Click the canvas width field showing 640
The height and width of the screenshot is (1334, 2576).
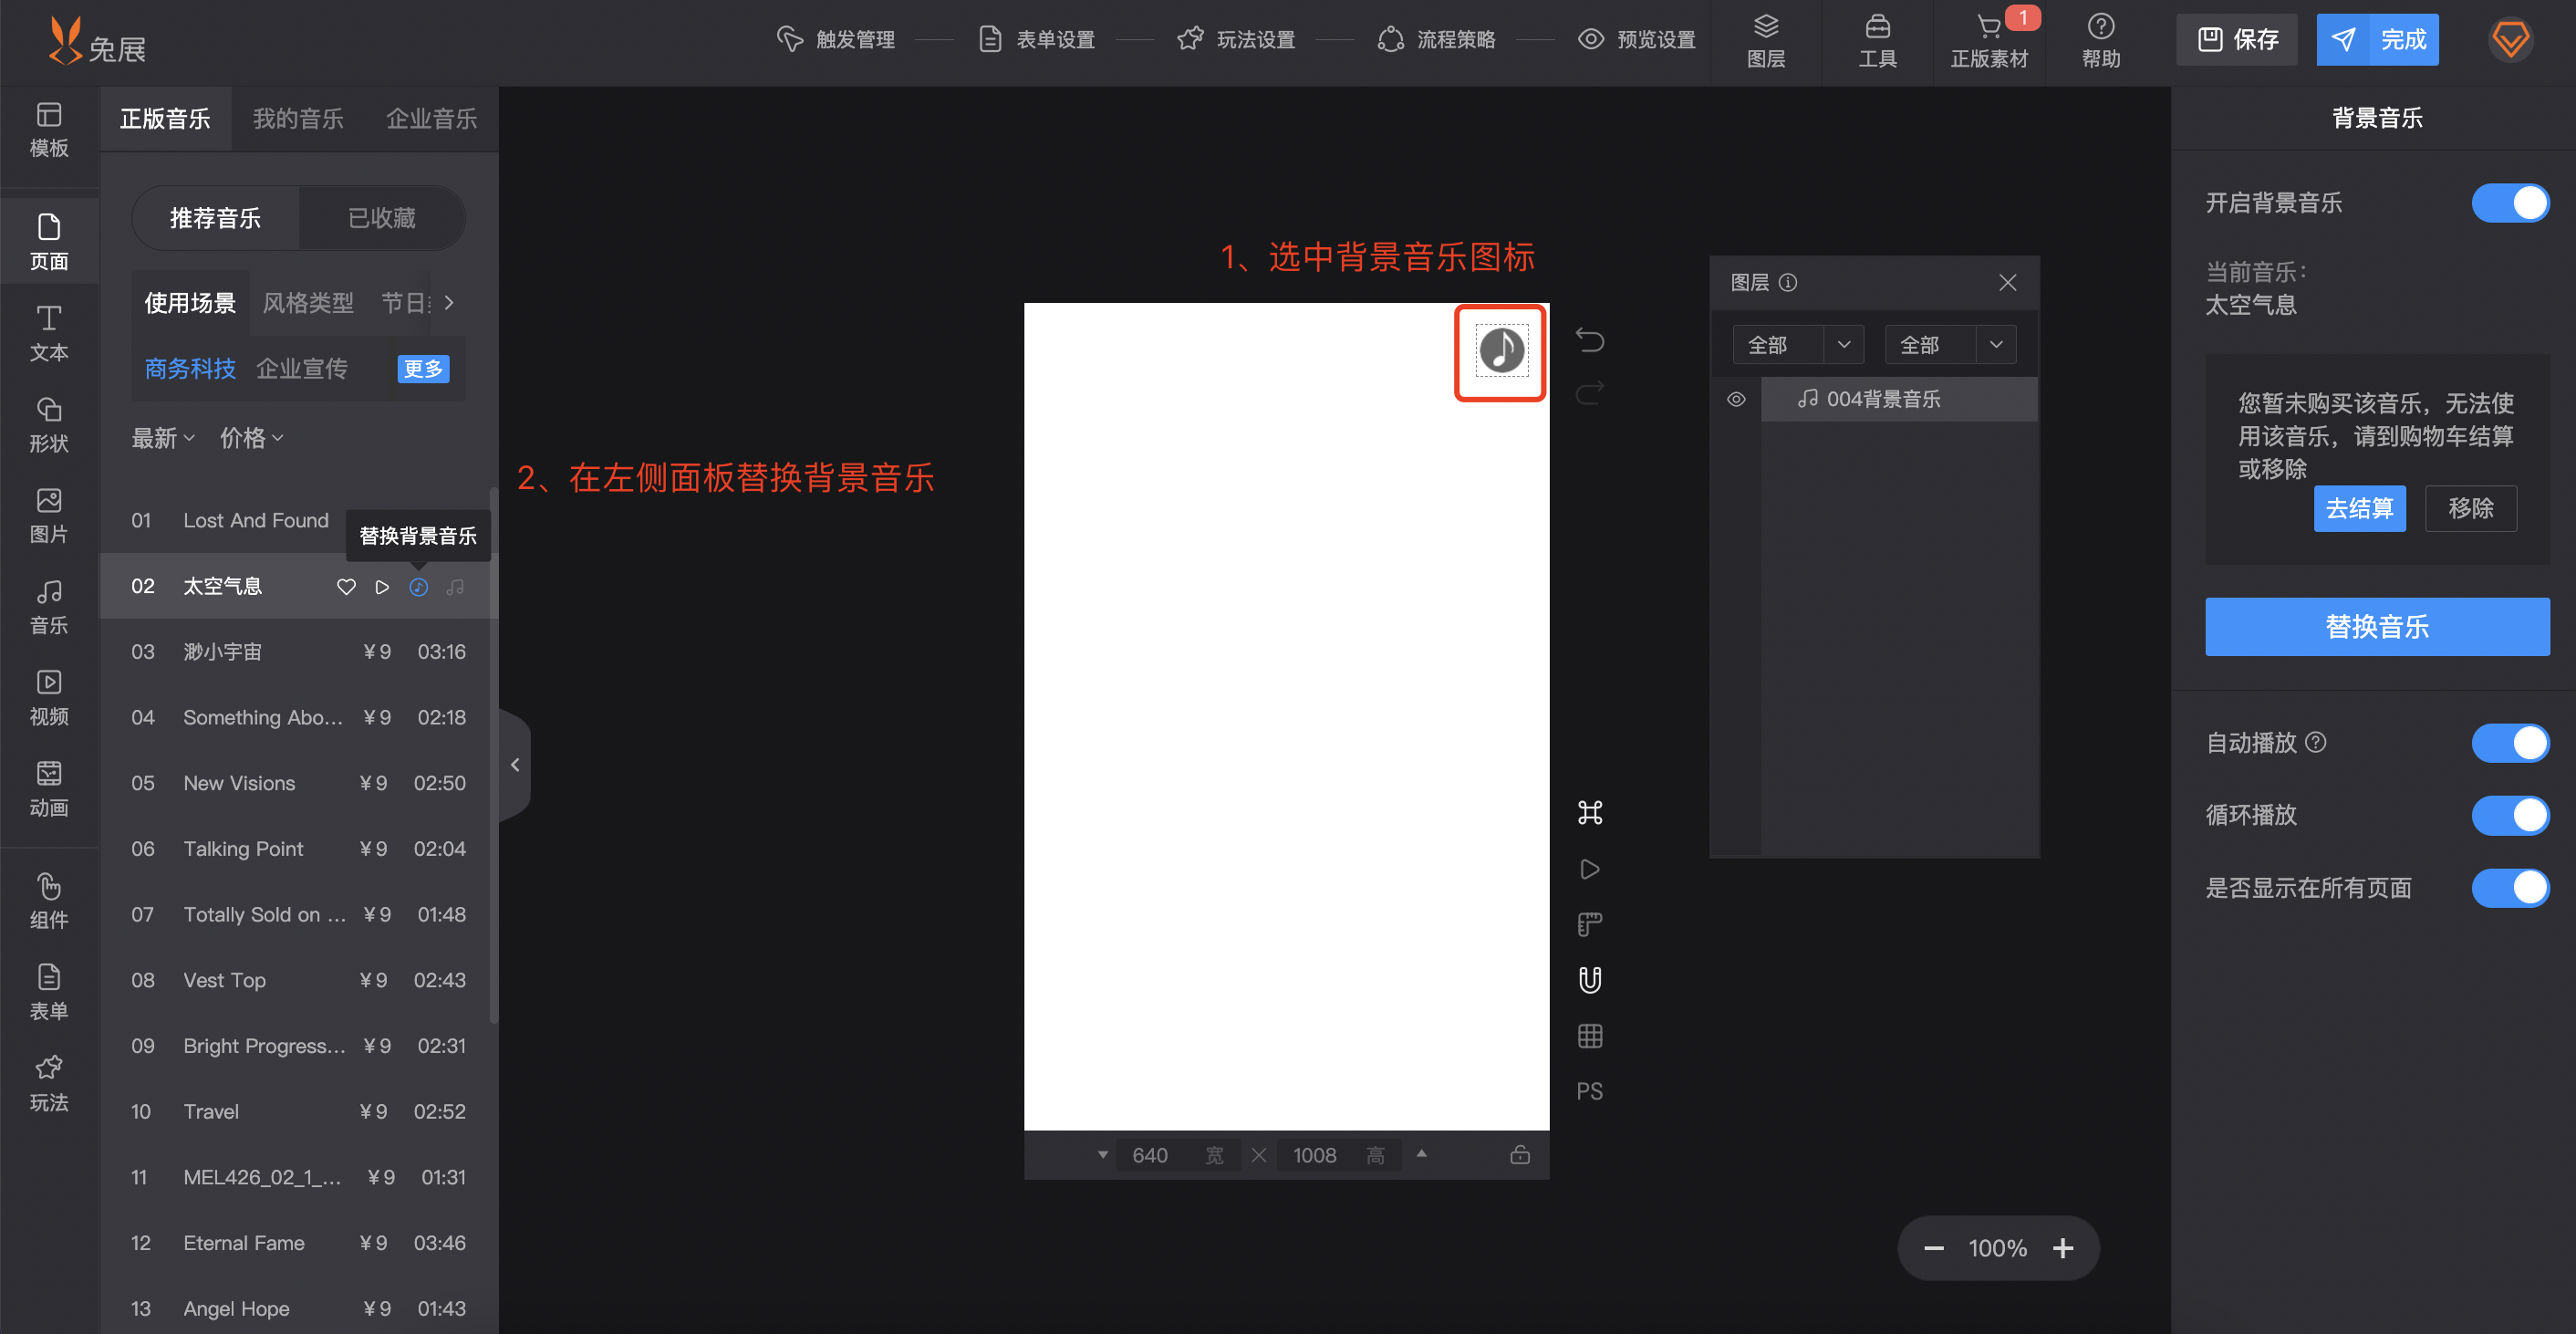[1178, 1155]
